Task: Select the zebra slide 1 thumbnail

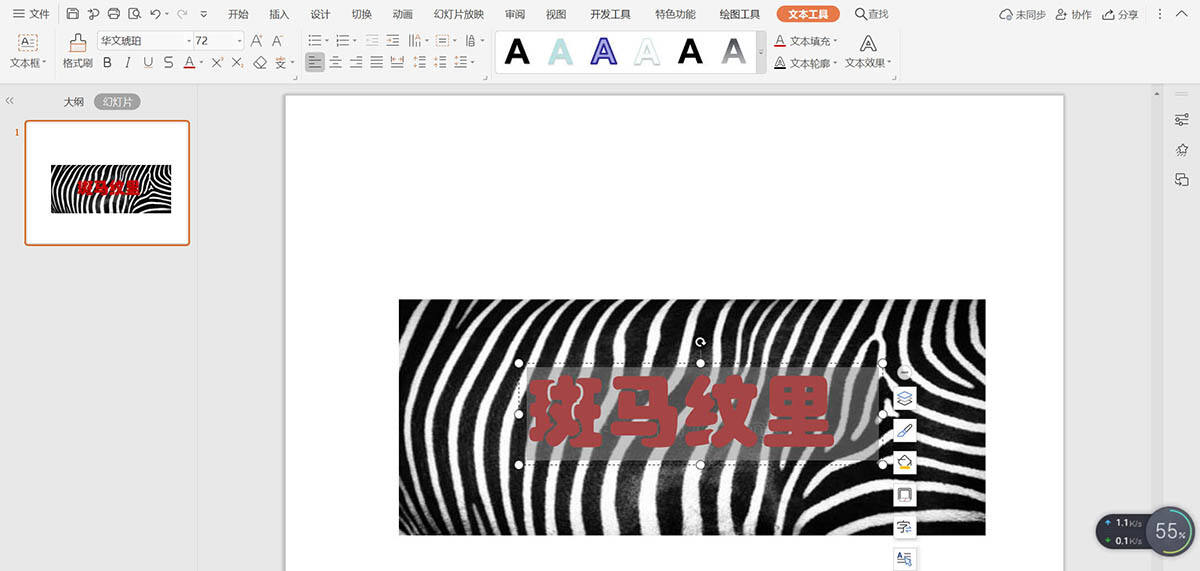Action: (107, 183)
